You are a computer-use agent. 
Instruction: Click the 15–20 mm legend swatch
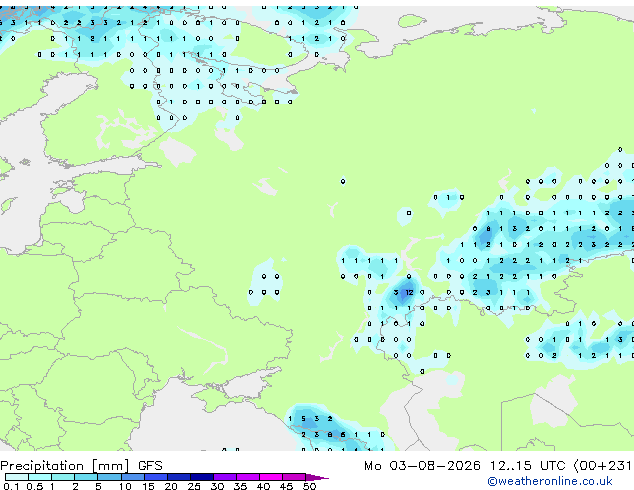tap(155, 477)
